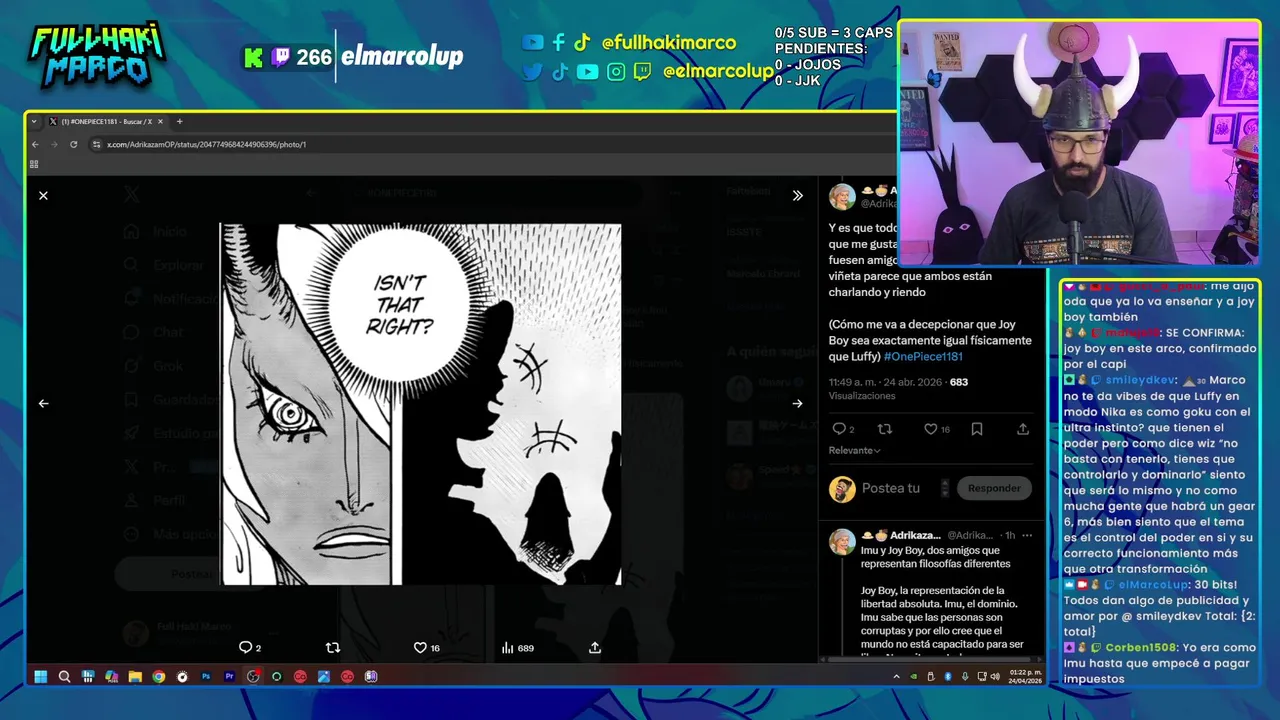This screenshot has height=720, width=1280.
Task: Click the Responder button
Action: click(x=994, y=488)
